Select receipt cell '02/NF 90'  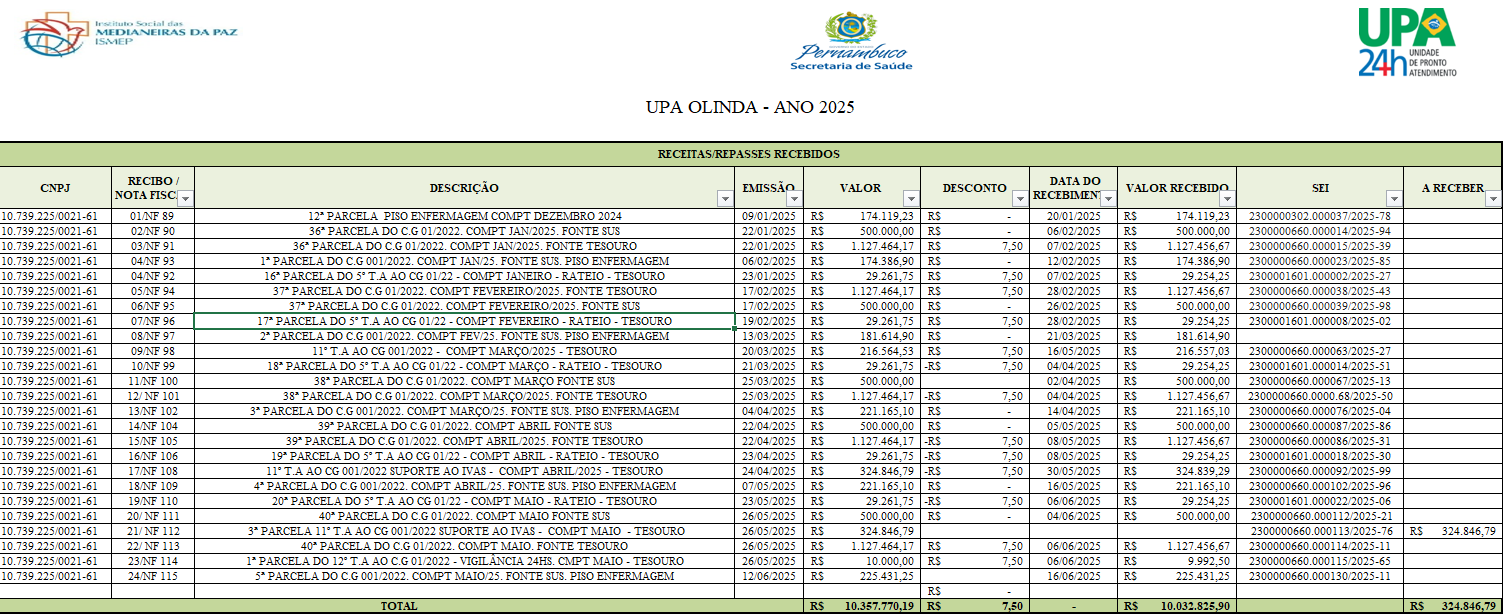pyautogui.click(x=152, y=231)
